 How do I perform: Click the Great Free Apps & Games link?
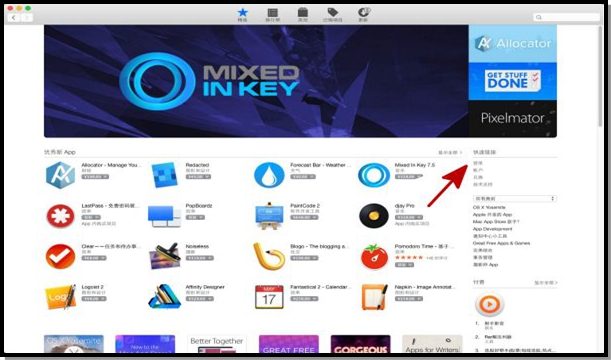coord(501,243)
